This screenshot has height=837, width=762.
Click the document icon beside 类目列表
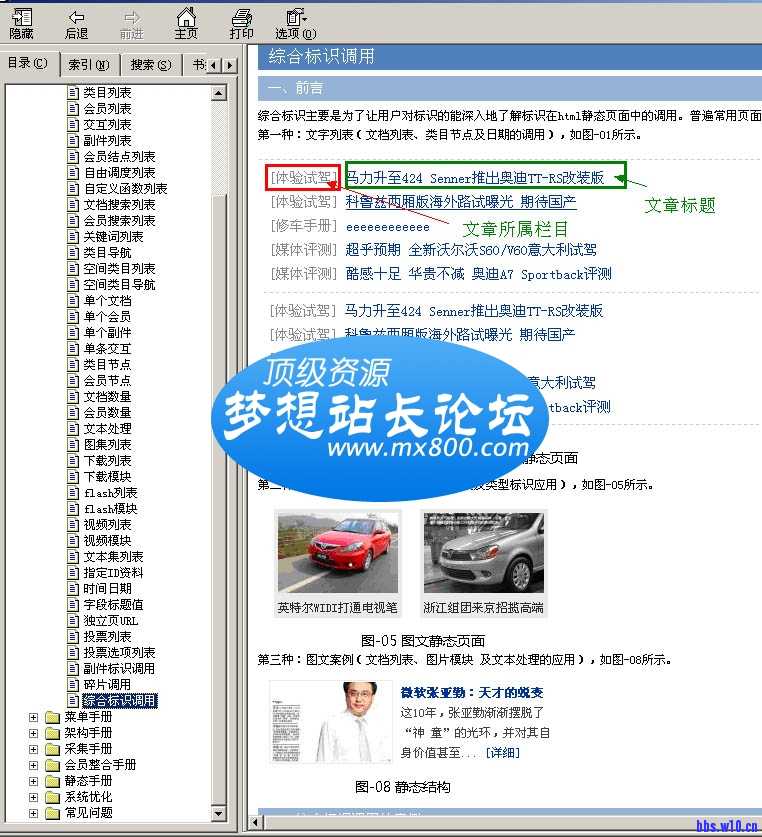pos(73,93)
